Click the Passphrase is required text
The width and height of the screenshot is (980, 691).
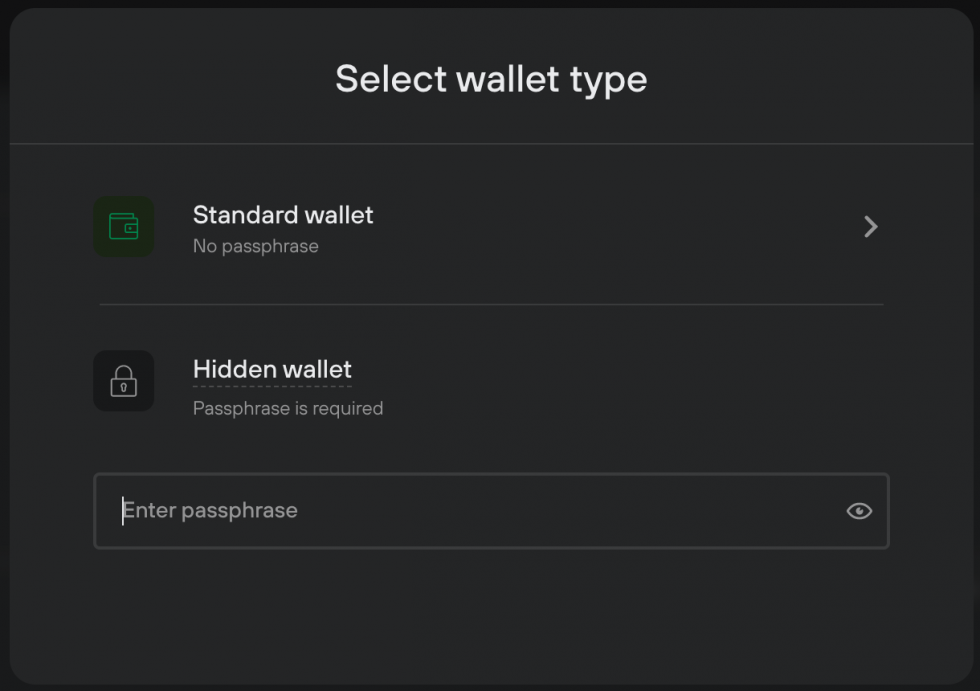tap(288, 408)
